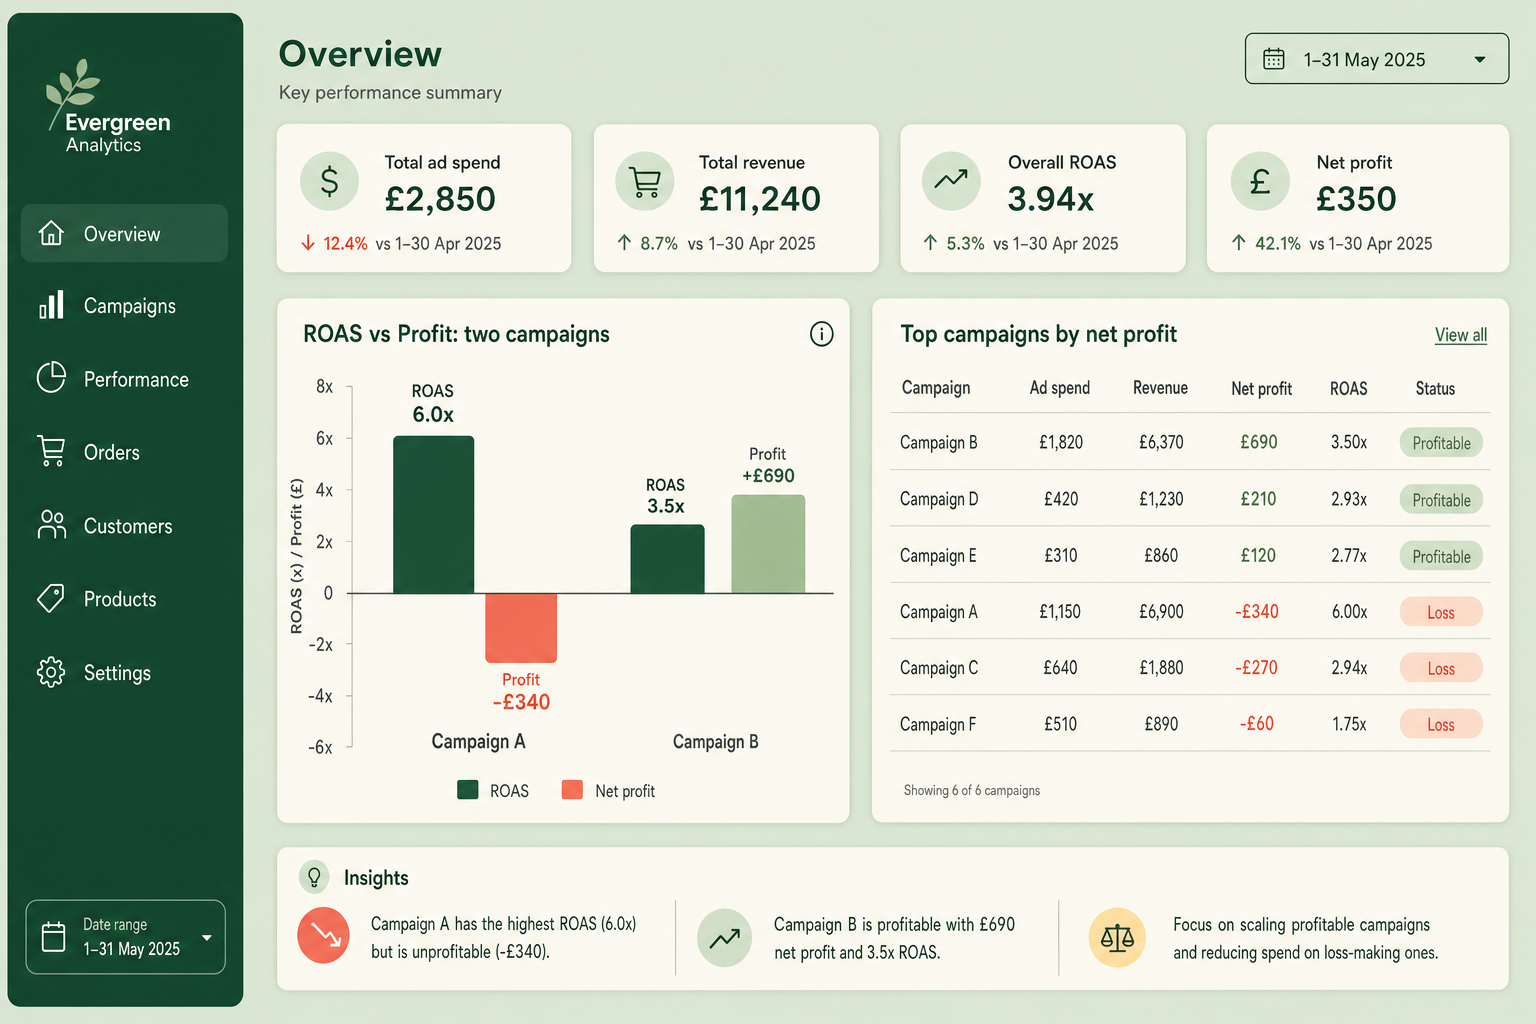Click Campaign F's 1.75x ROAS cell
Screen dimensions: 1536x1024
click(x=1349, y=724)
